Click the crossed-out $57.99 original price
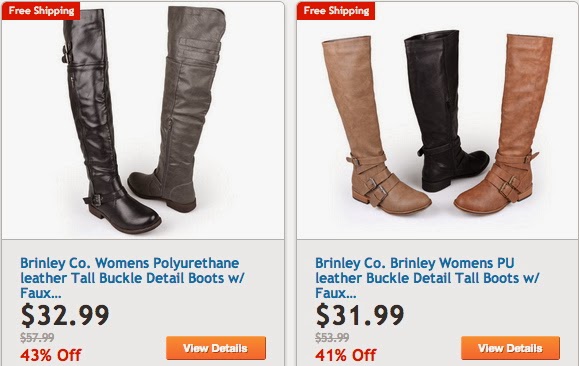The image size is (579, 366). (37, 337)
